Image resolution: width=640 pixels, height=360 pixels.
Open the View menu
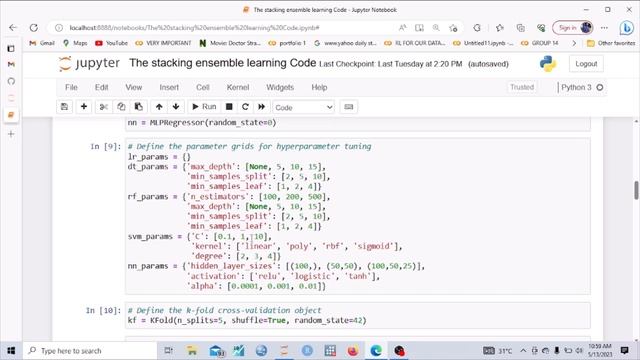pyautogui.click(x=133, y=87)
